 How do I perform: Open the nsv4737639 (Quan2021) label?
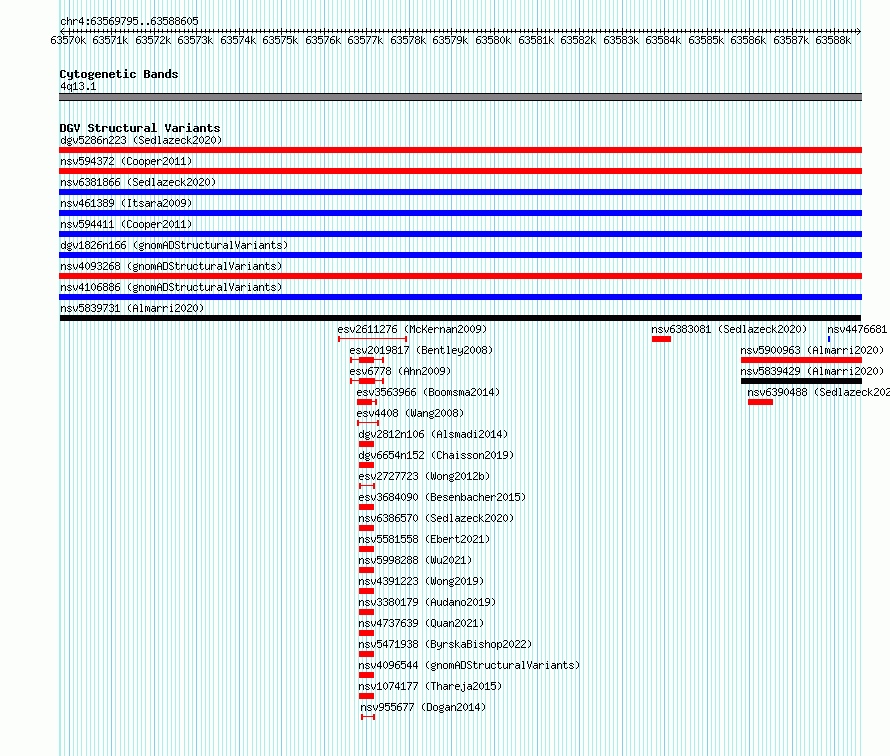[x=421, y=623]
